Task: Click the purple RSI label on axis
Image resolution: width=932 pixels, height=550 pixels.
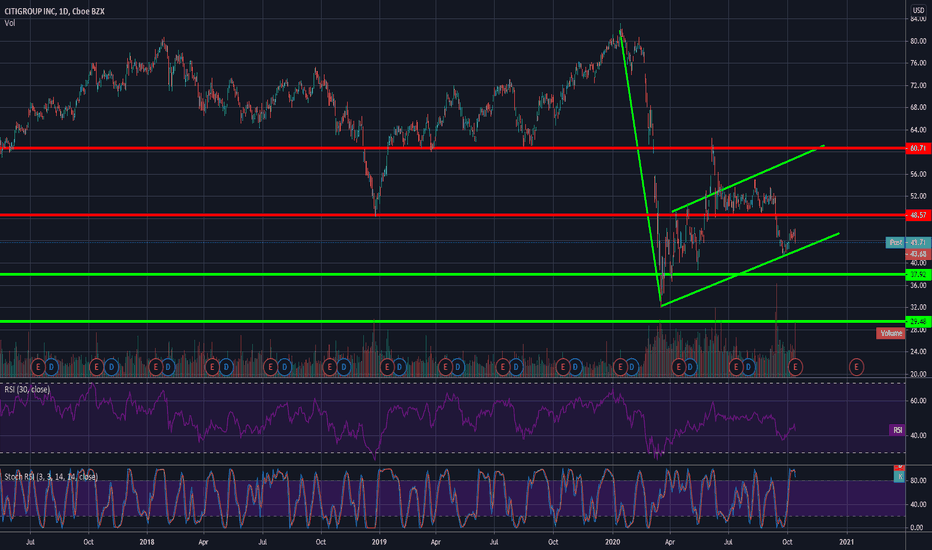Action: [x=897, y=430]
